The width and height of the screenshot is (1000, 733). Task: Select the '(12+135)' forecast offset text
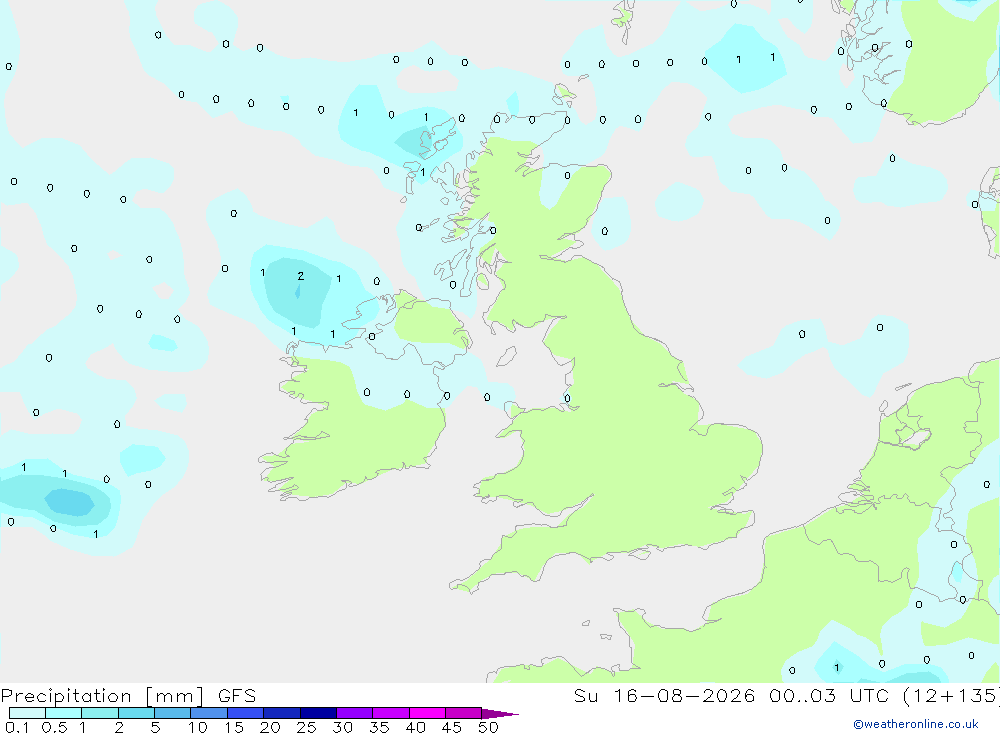[x=951, y=696]
